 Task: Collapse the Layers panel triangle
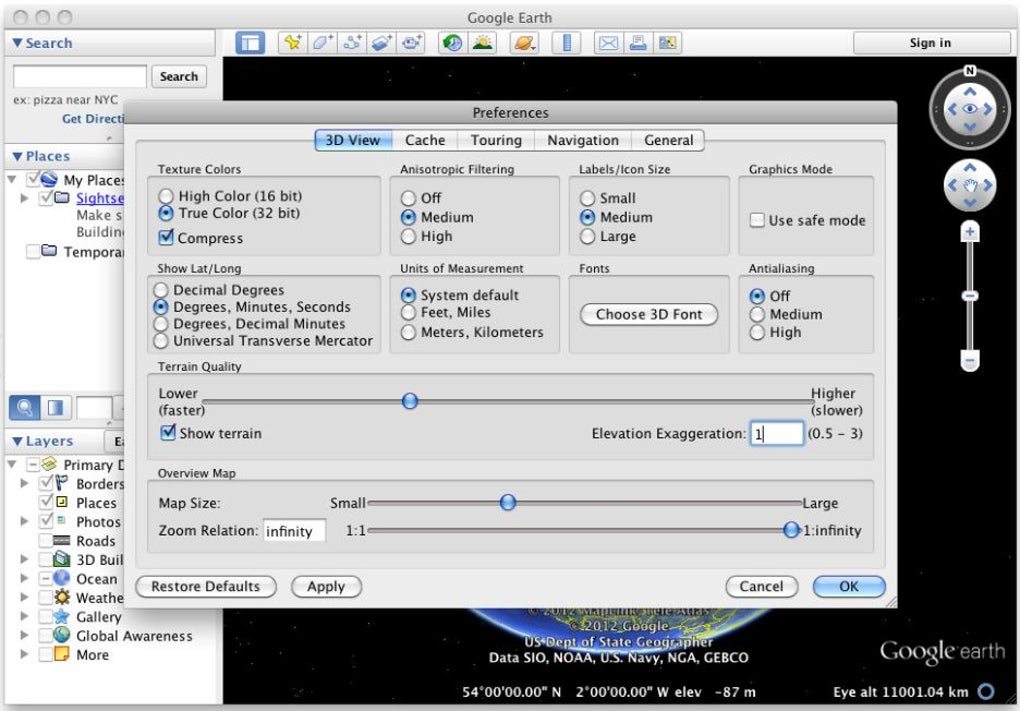[18, 441]
